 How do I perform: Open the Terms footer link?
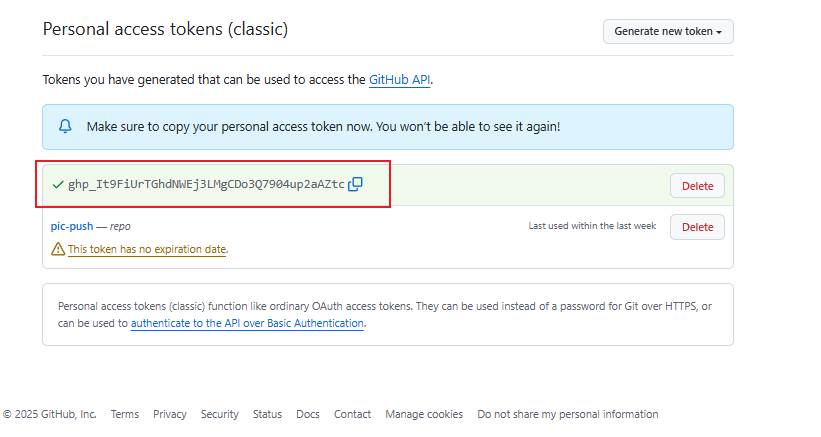click(x=125, y=414)
